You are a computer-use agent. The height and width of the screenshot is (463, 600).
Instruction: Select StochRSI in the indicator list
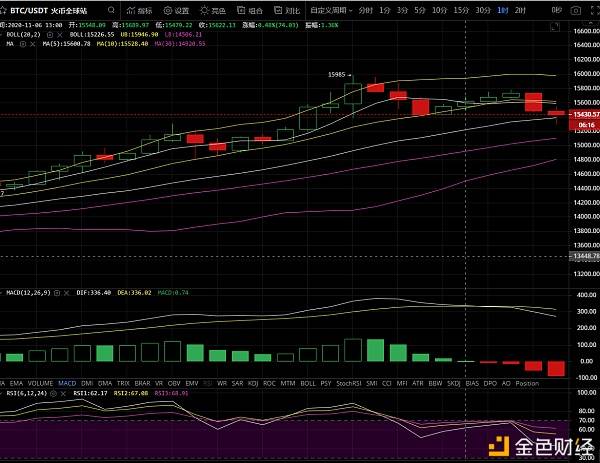coord(348,383)
